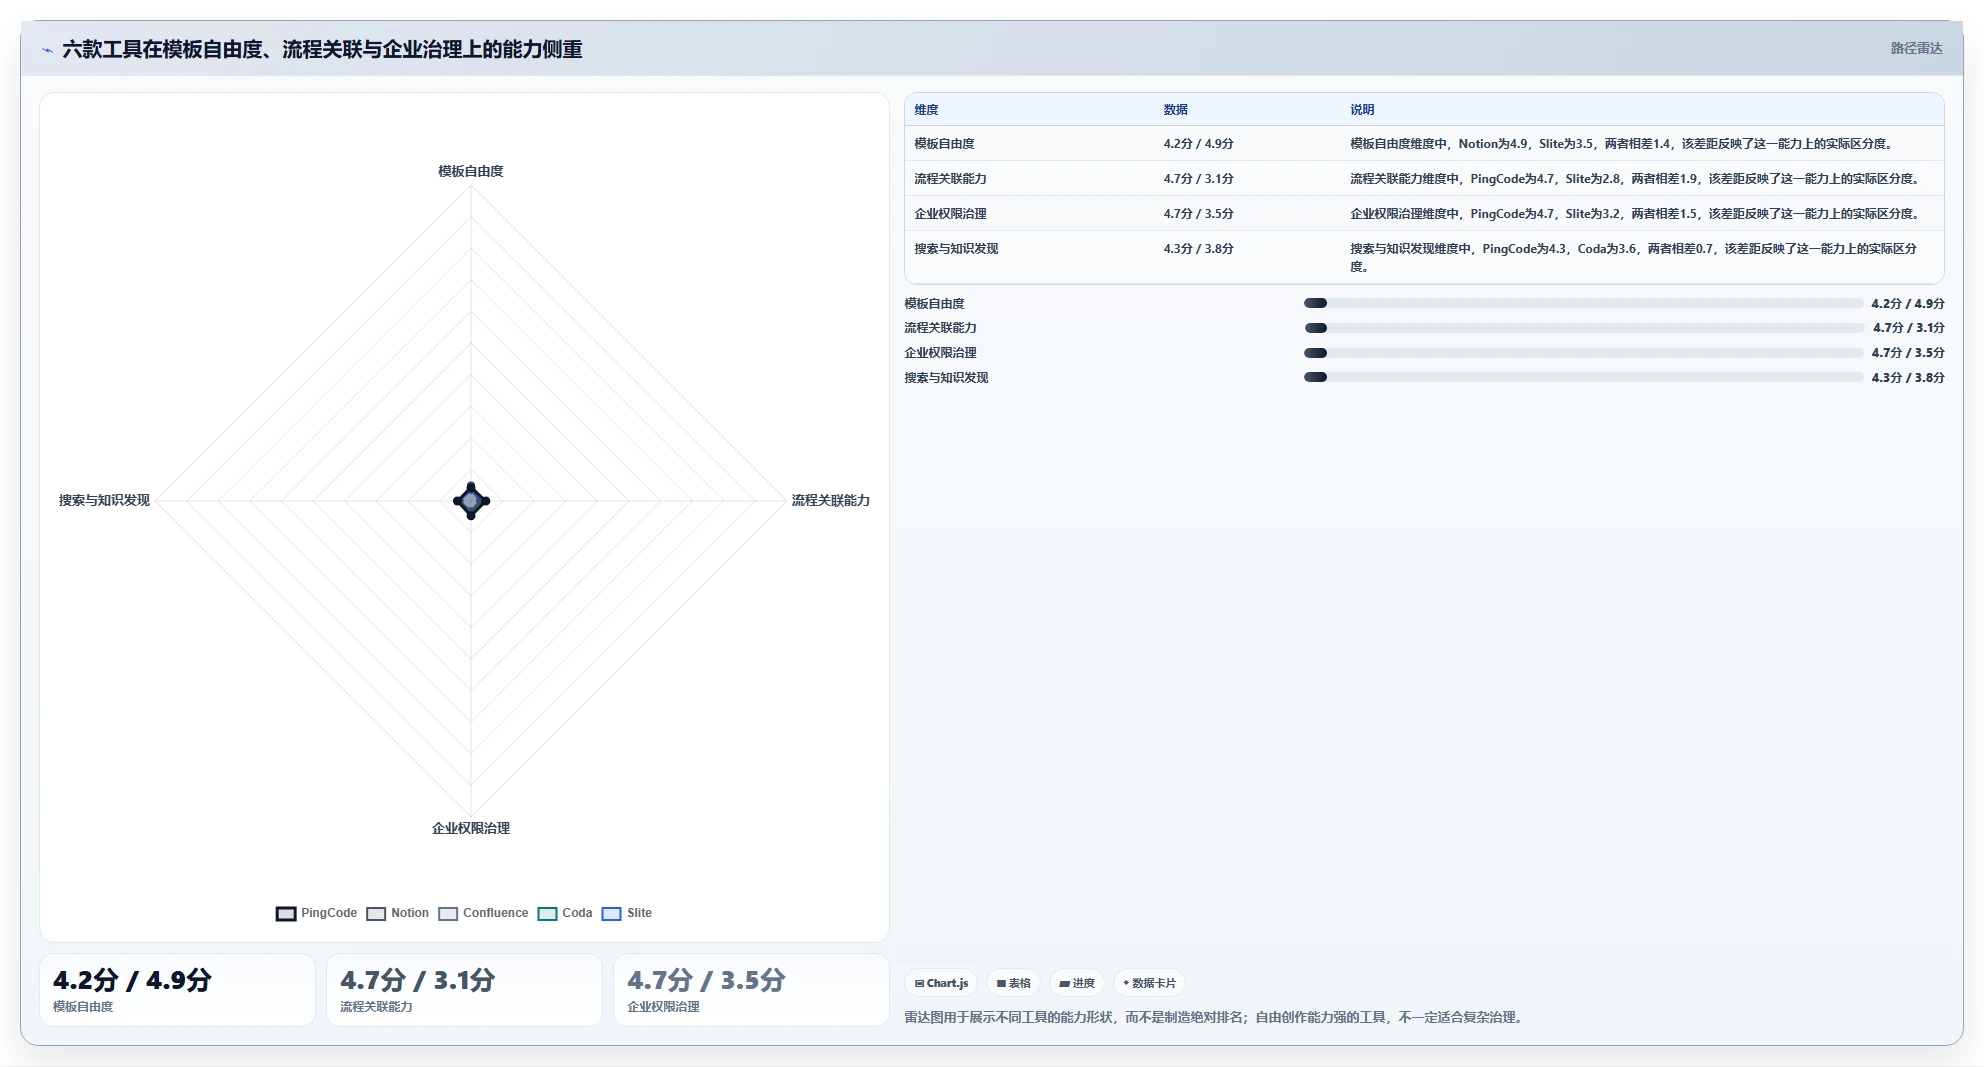Click description mentioning Slite为3.2
Image resolution: width=1984 pixels, height=1067 pixels.
pos(1636,214)
